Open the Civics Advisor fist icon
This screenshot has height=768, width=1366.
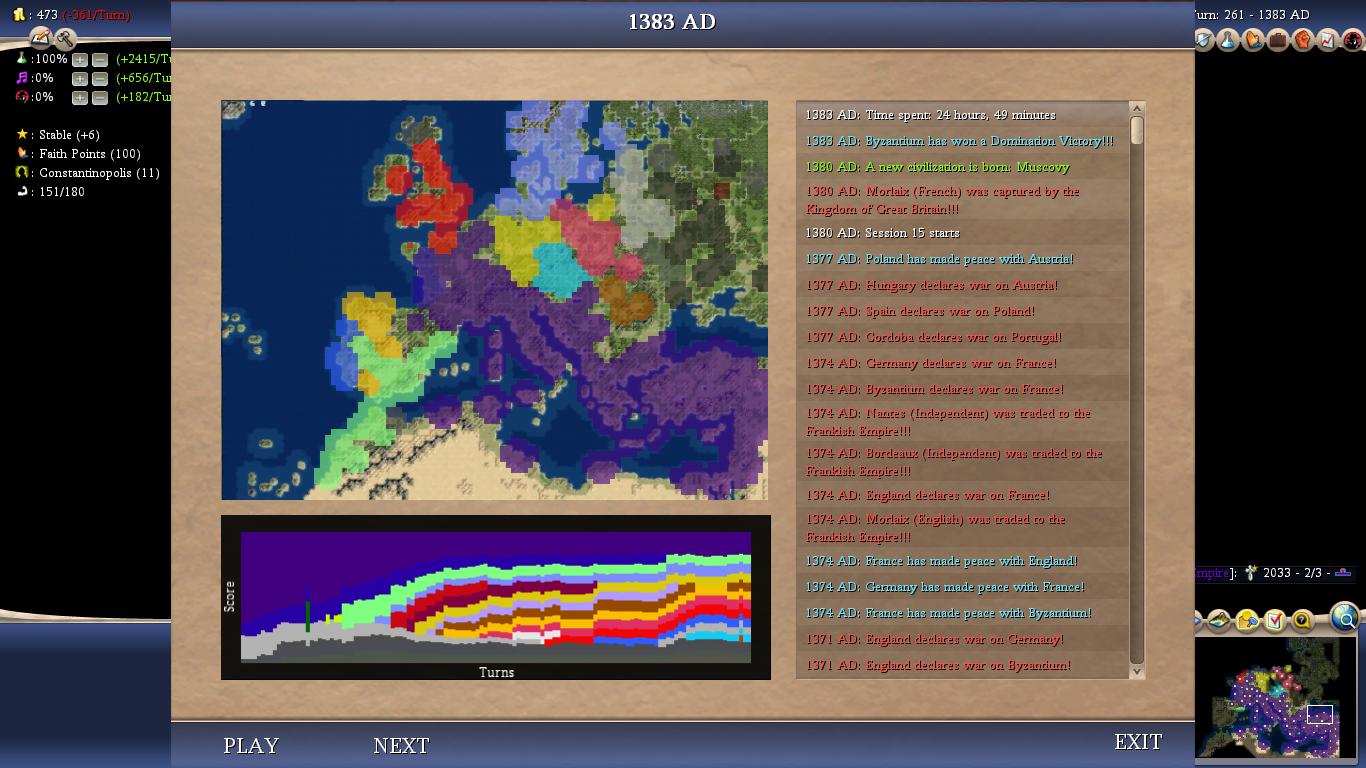pos(1303,40)
